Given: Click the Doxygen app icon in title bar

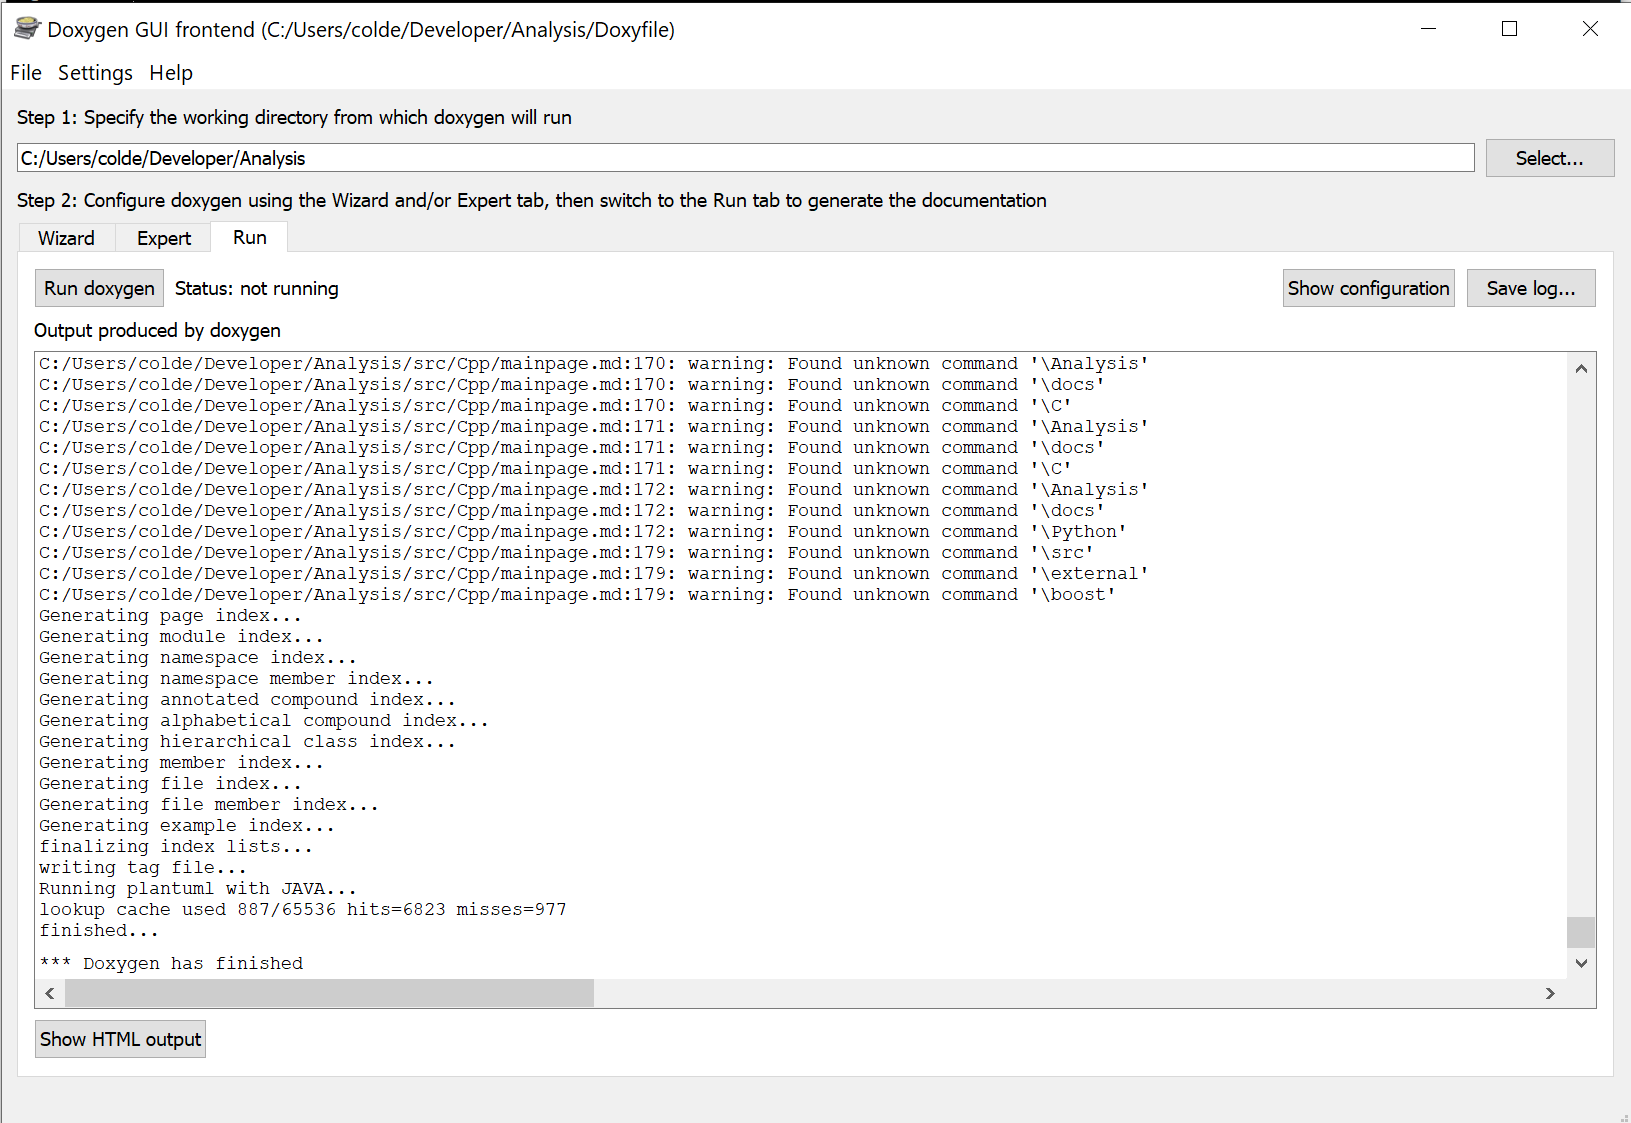Looking at the screenshot, I should click(27, 29).
